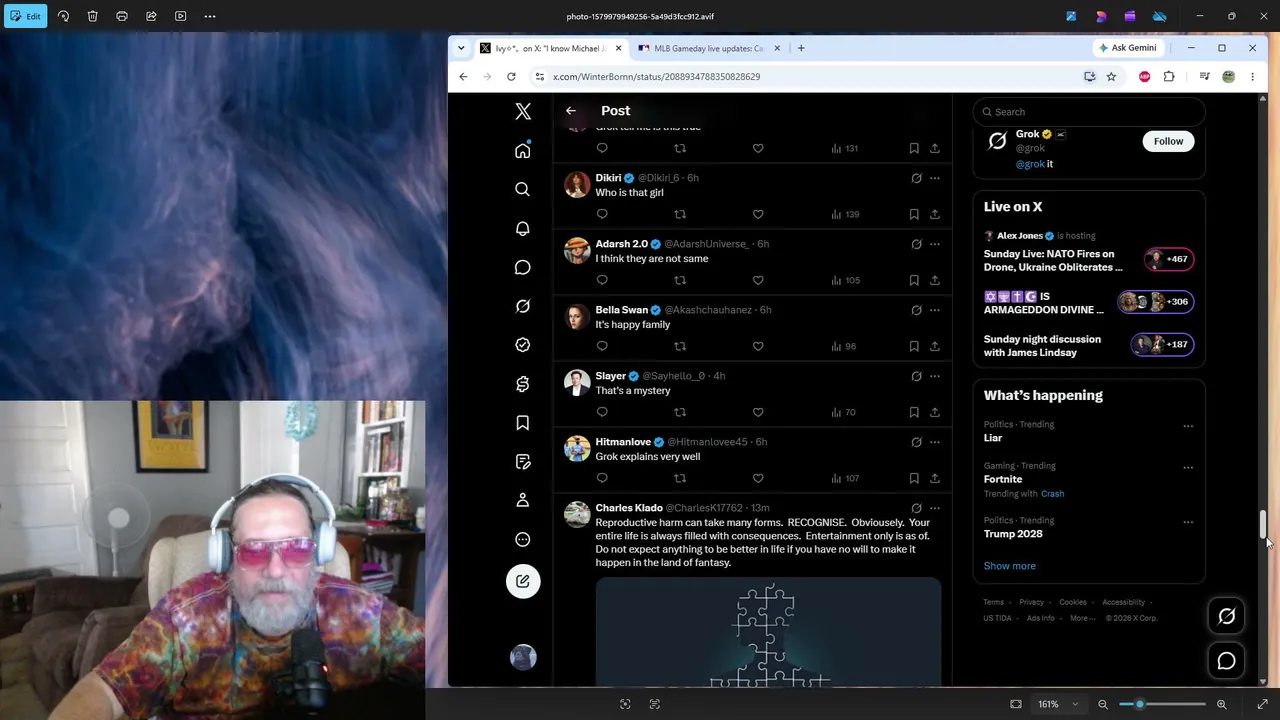Like Adarsh 2.0's reply

tap(758, 280)
